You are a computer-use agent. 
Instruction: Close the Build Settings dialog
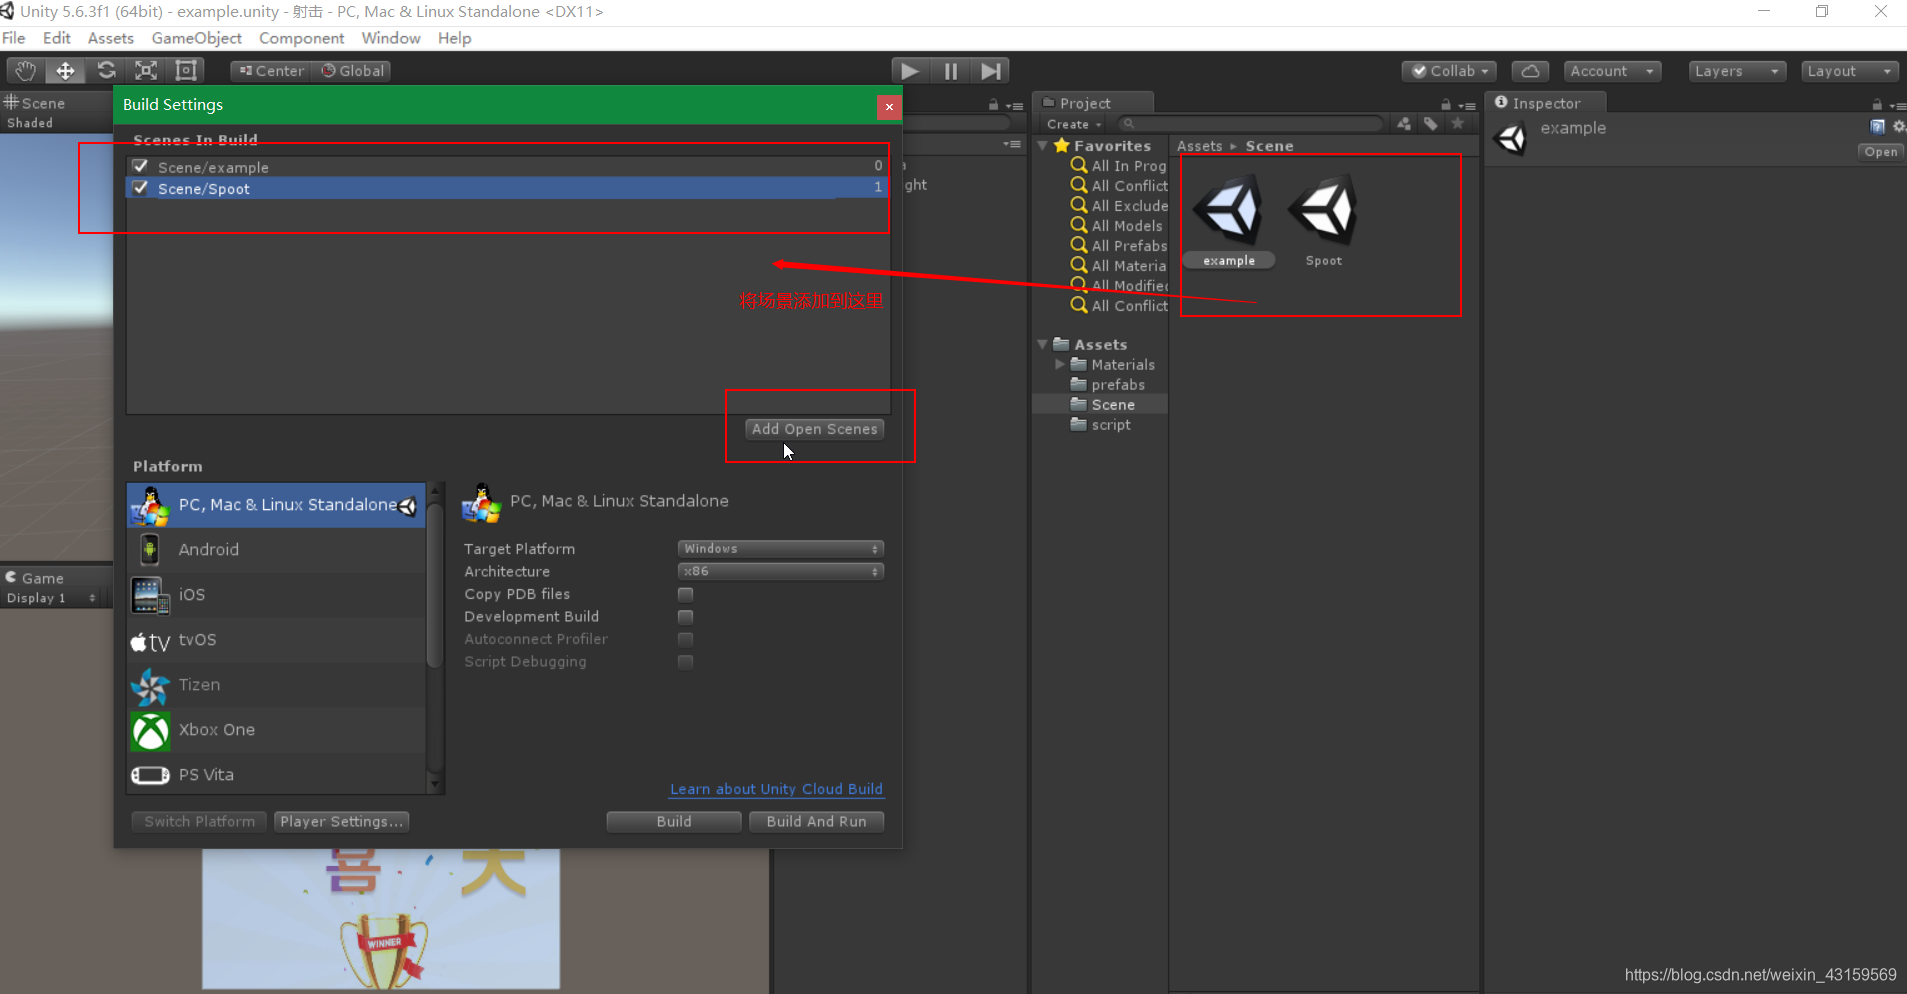(x=888, y=106)
